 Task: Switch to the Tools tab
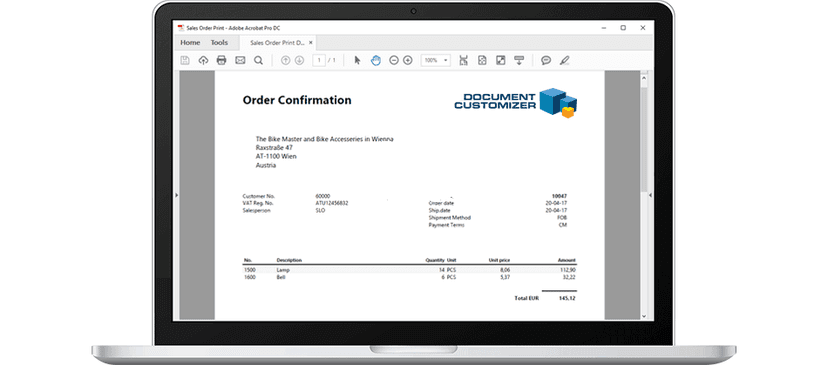[x=219, y=43]
